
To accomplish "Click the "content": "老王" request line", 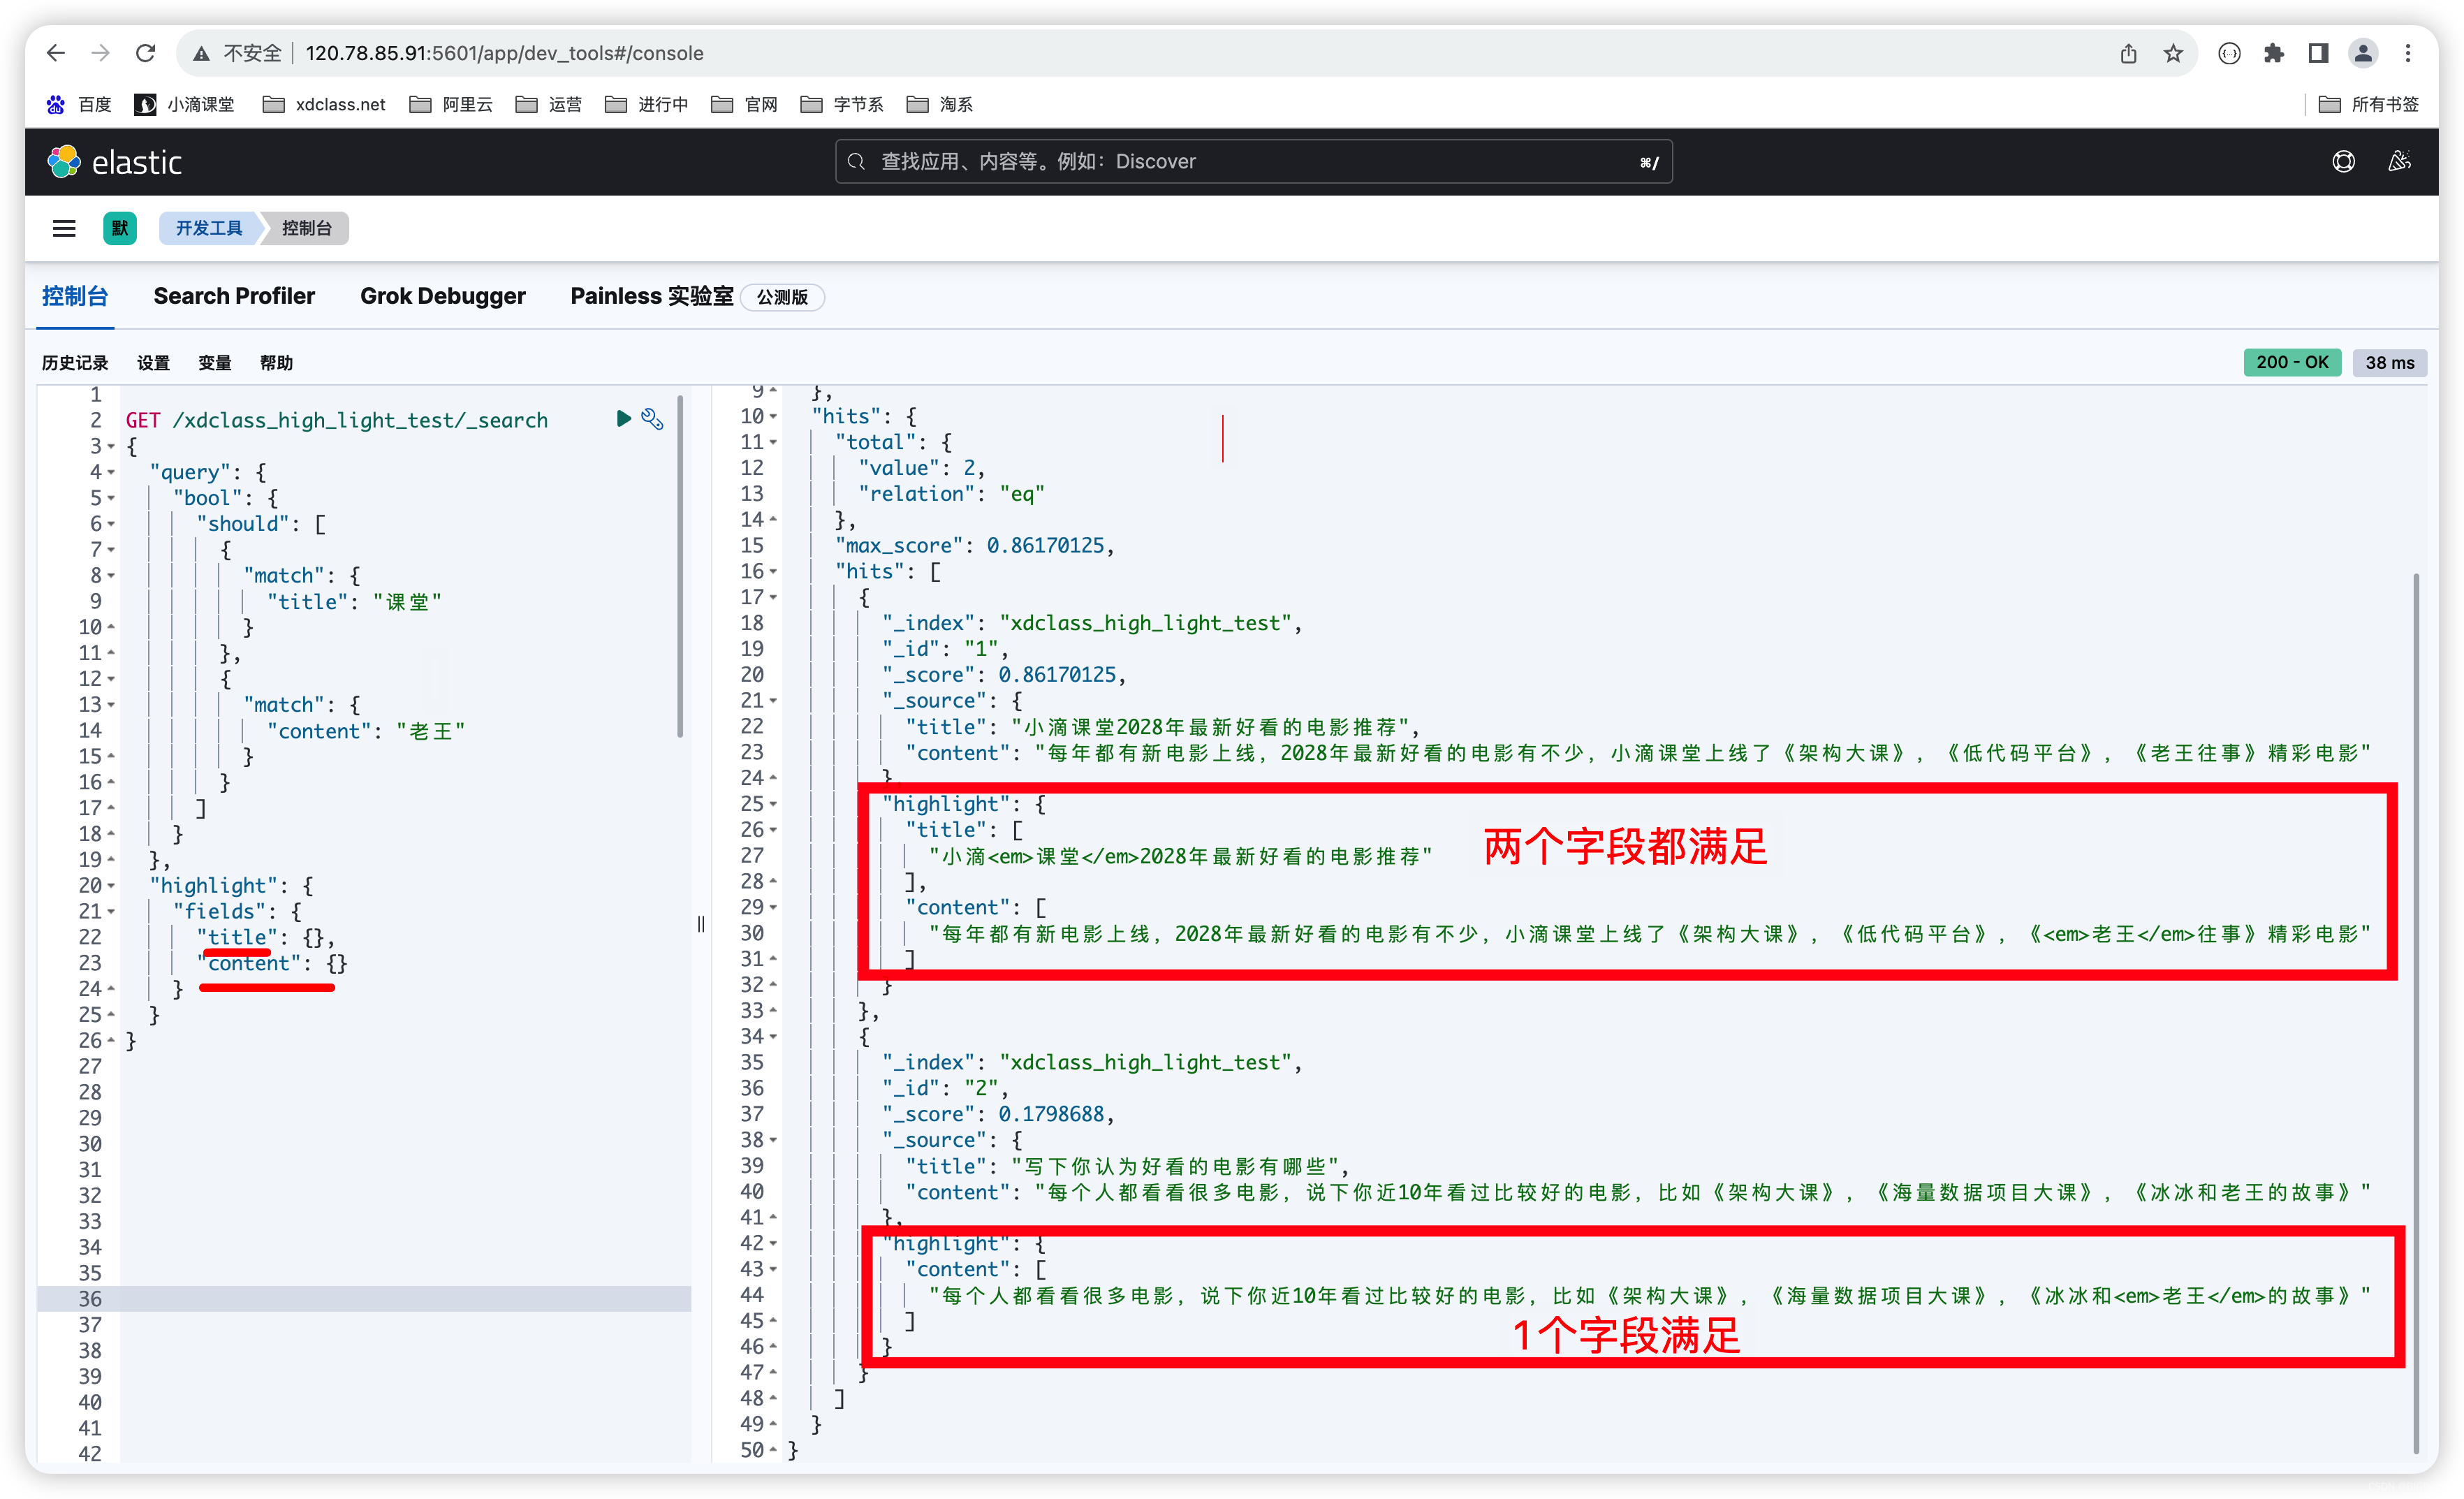I will point(366,731).
